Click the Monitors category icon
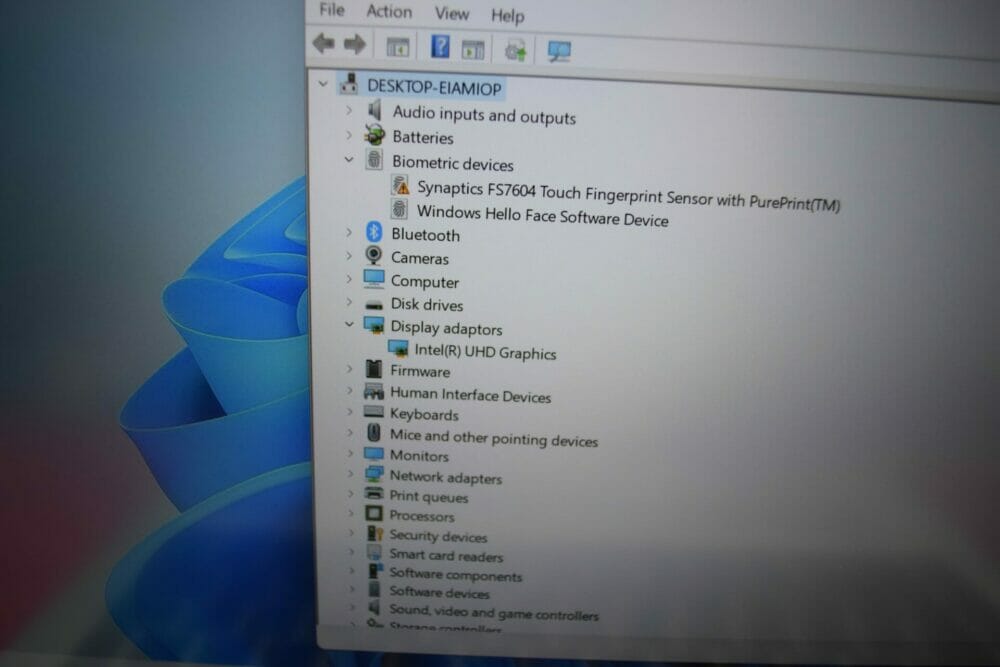 [374, 454]
